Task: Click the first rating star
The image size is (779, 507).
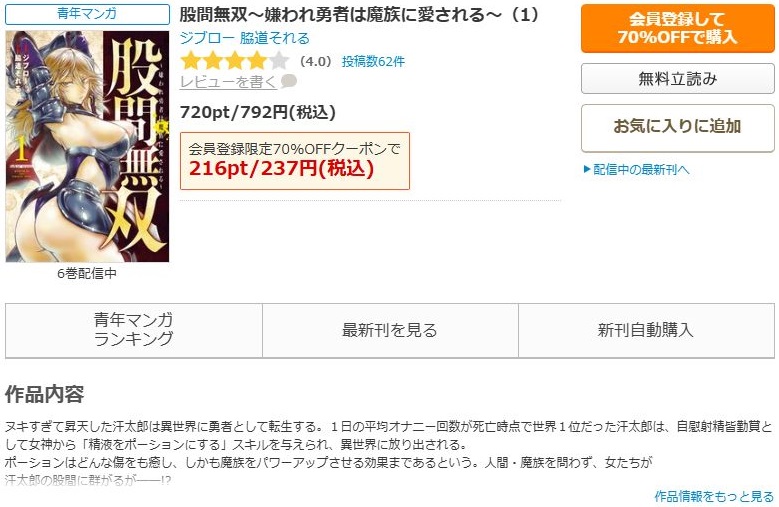Action: (x=190, y=61)
